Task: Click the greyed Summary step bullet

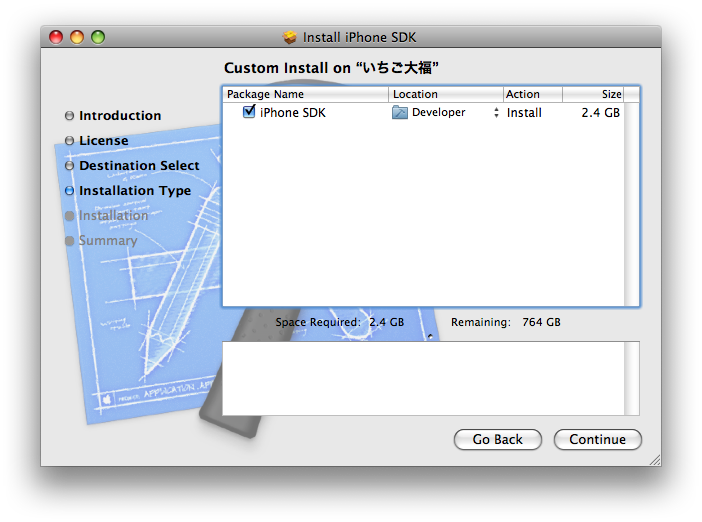Action: [69, 241]
